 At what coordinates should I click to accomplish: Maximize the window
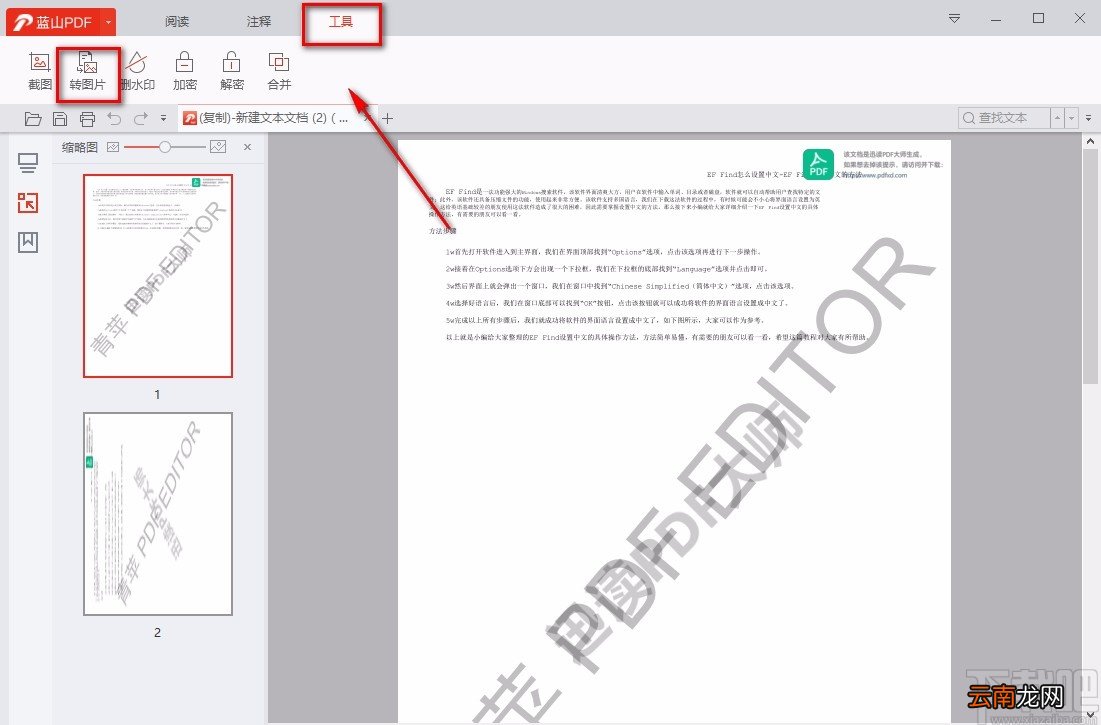1039,18
